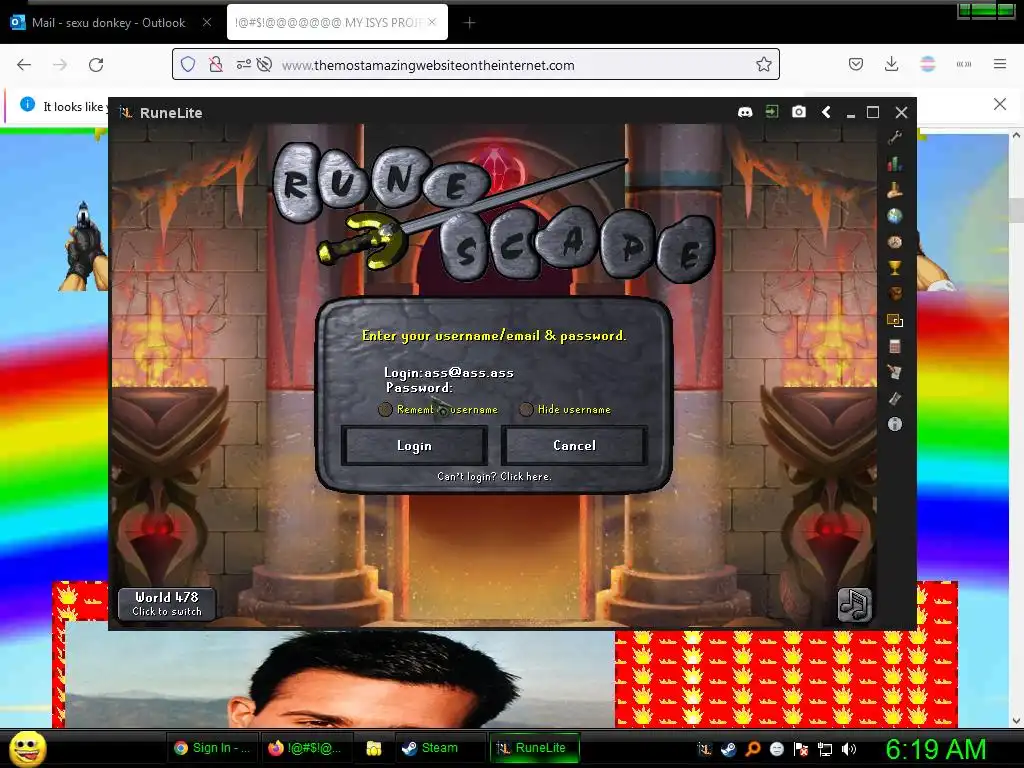This screenshot has width=1024, height=768.
Task: Click the "Can't login? Click here." link
Action: coord(494,477)
